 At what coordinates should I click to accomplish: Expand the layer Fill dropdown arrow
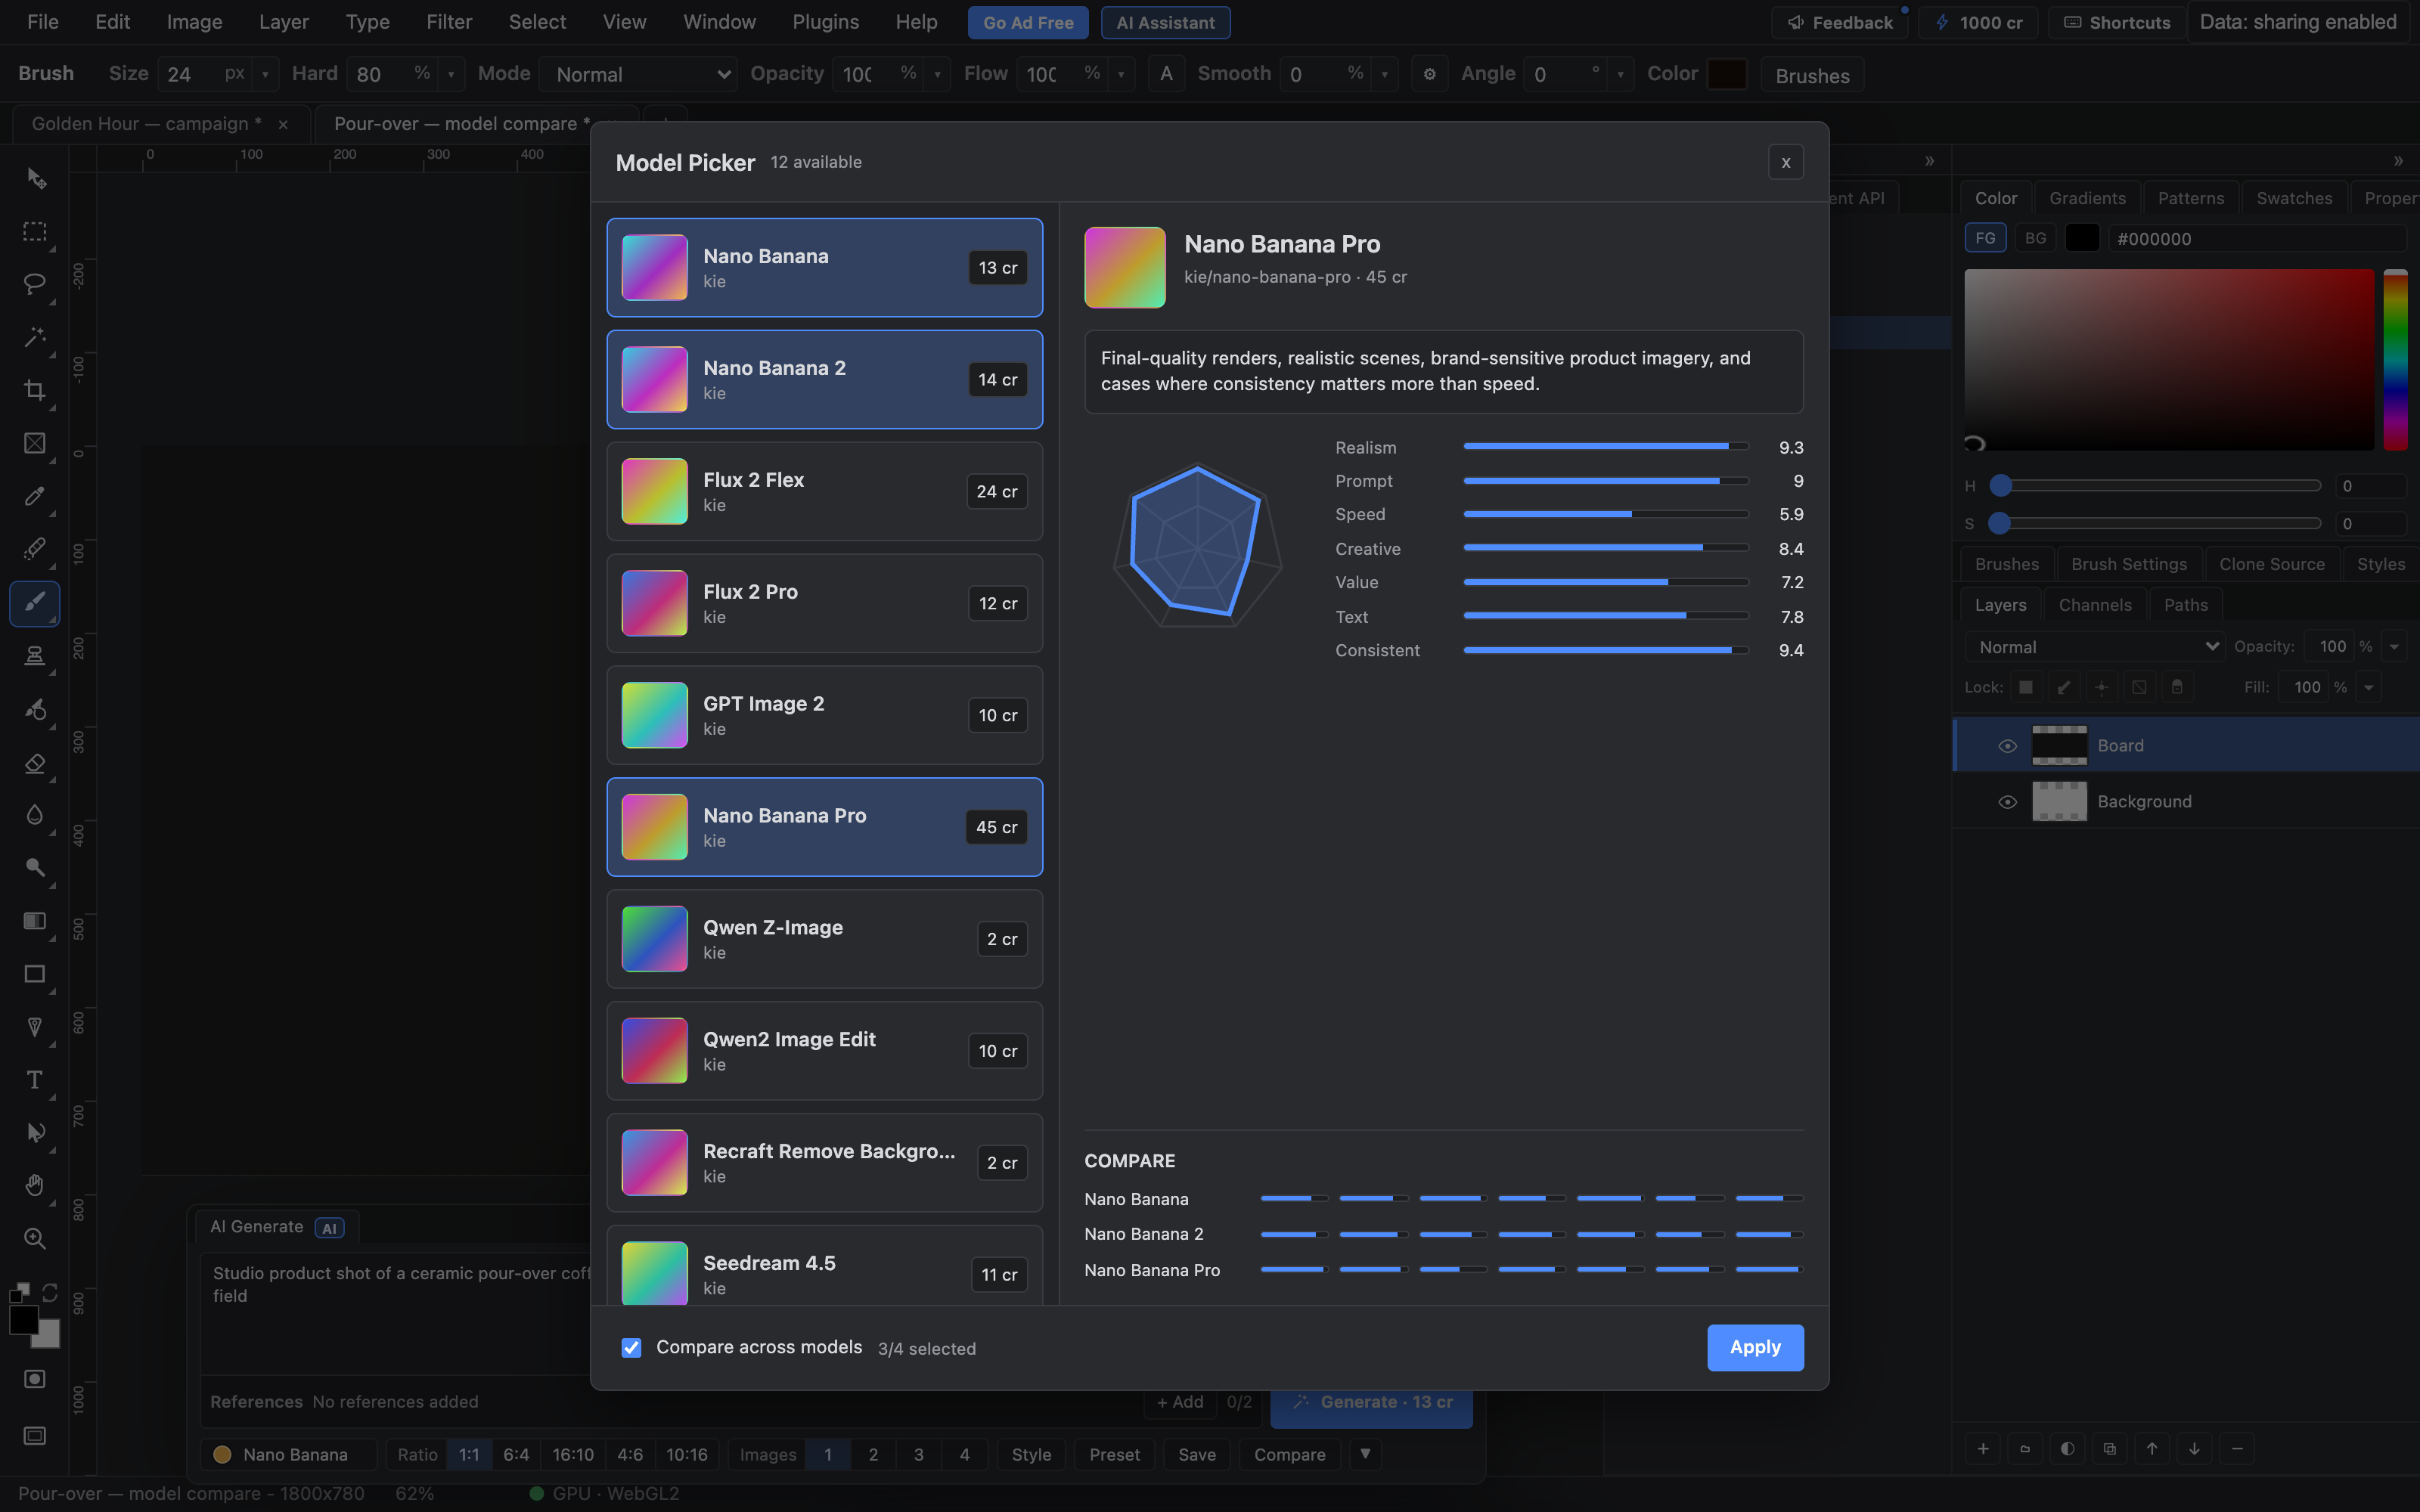tap(2368, 687)
